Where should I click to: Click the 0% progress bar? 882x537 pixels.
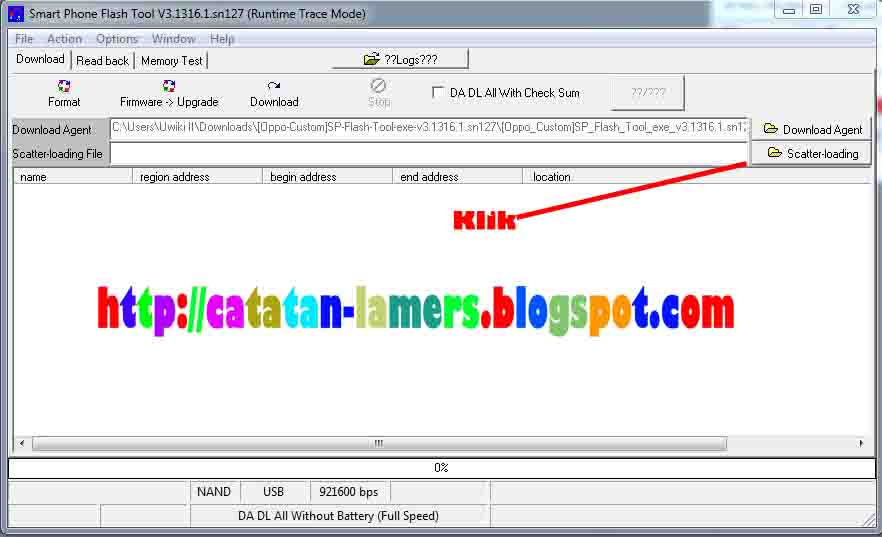[442, 468]
